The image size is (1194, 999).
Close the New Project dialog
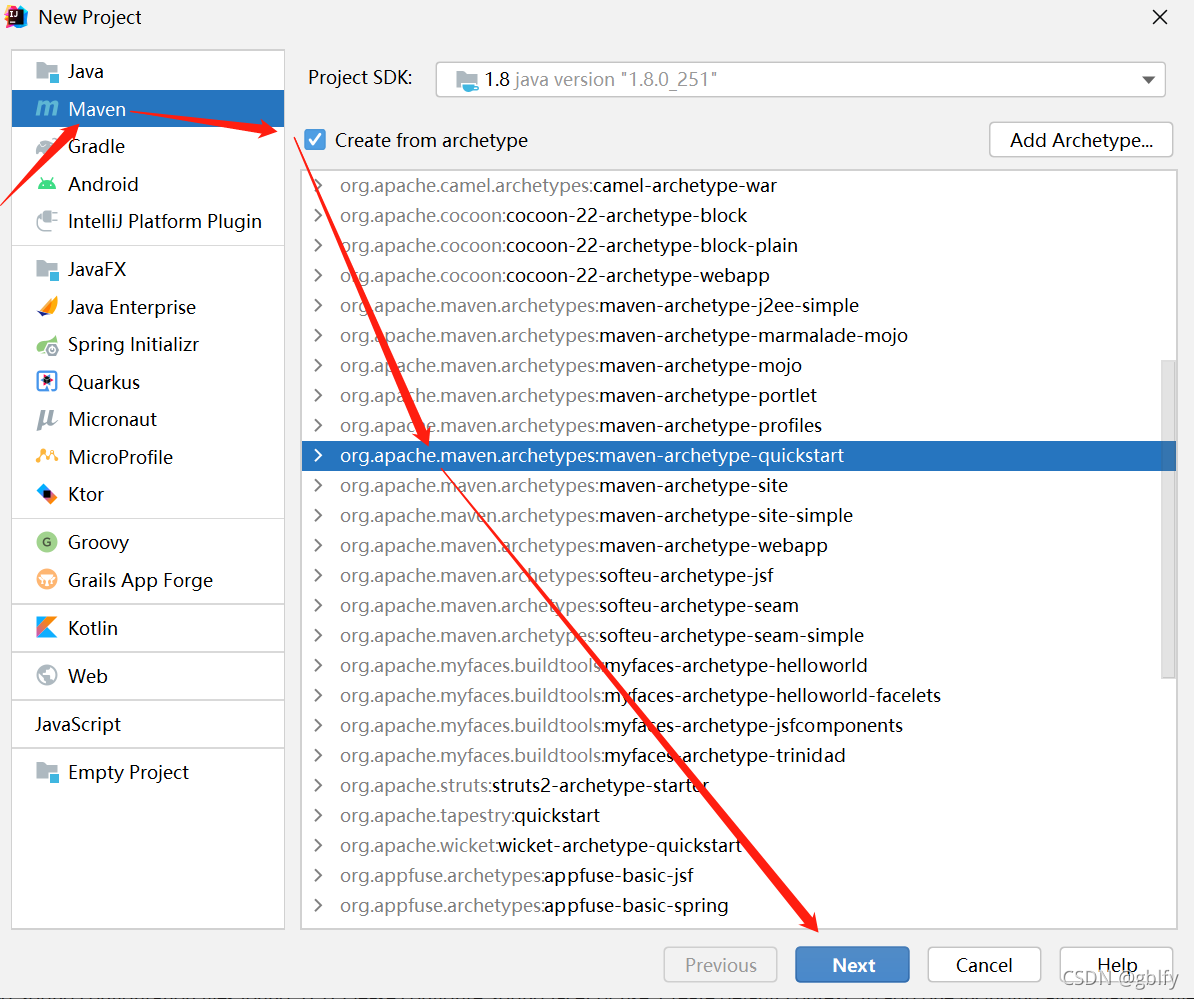coord(1160,17)
